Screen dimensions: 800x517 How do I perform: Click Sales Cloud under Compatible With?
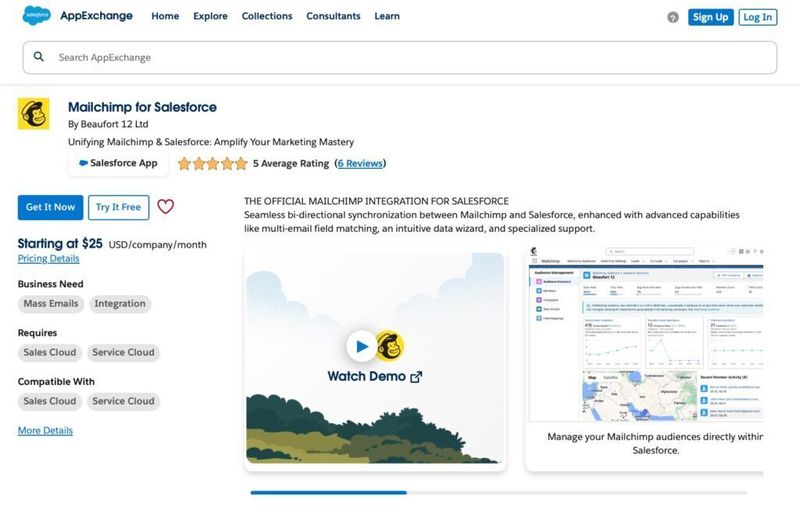(49, 401)
